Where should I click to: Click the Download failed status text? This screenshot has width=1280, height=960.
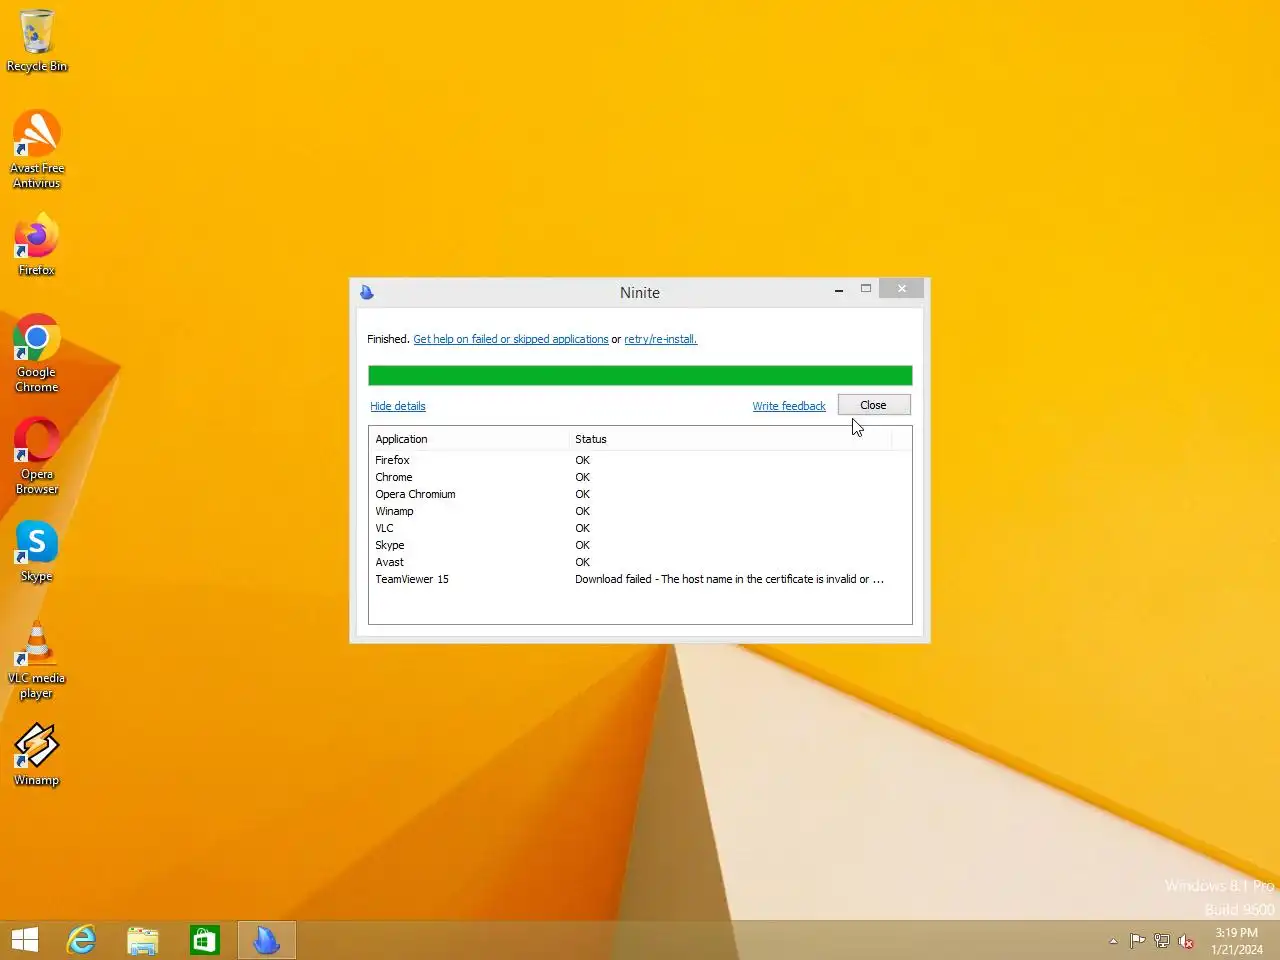(x=729, y=579)
